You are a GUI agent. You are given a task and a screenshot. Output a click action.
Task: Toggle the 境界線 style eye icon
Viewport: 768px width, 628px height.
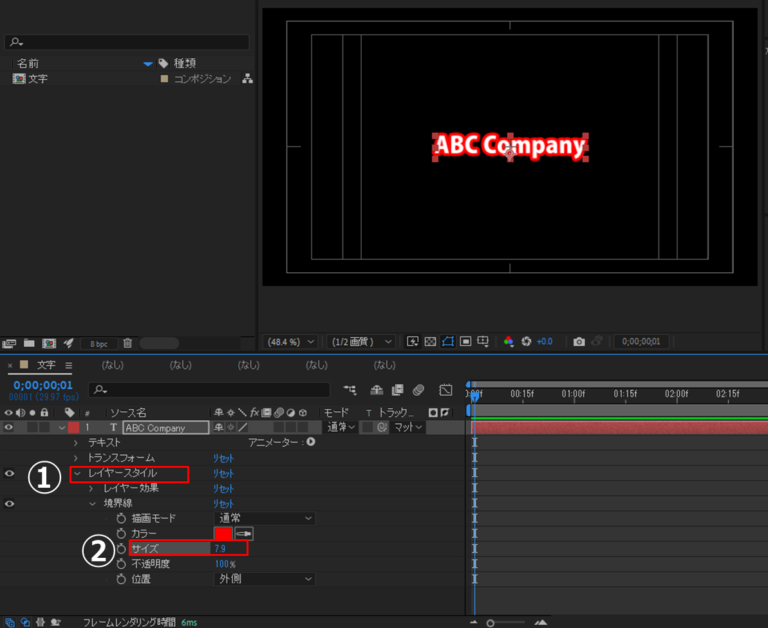tap(9, 503)
